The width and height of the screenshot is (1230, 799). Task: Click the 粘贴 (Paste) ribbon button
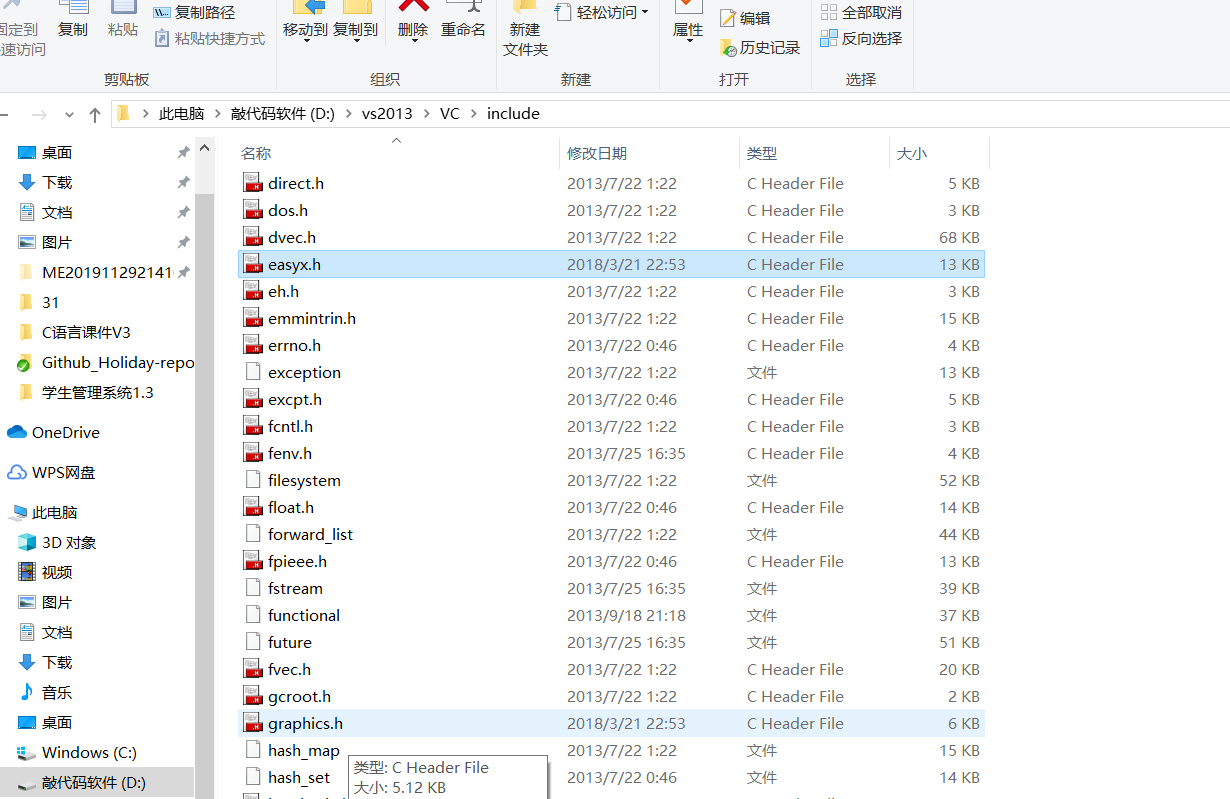[123, 20]
